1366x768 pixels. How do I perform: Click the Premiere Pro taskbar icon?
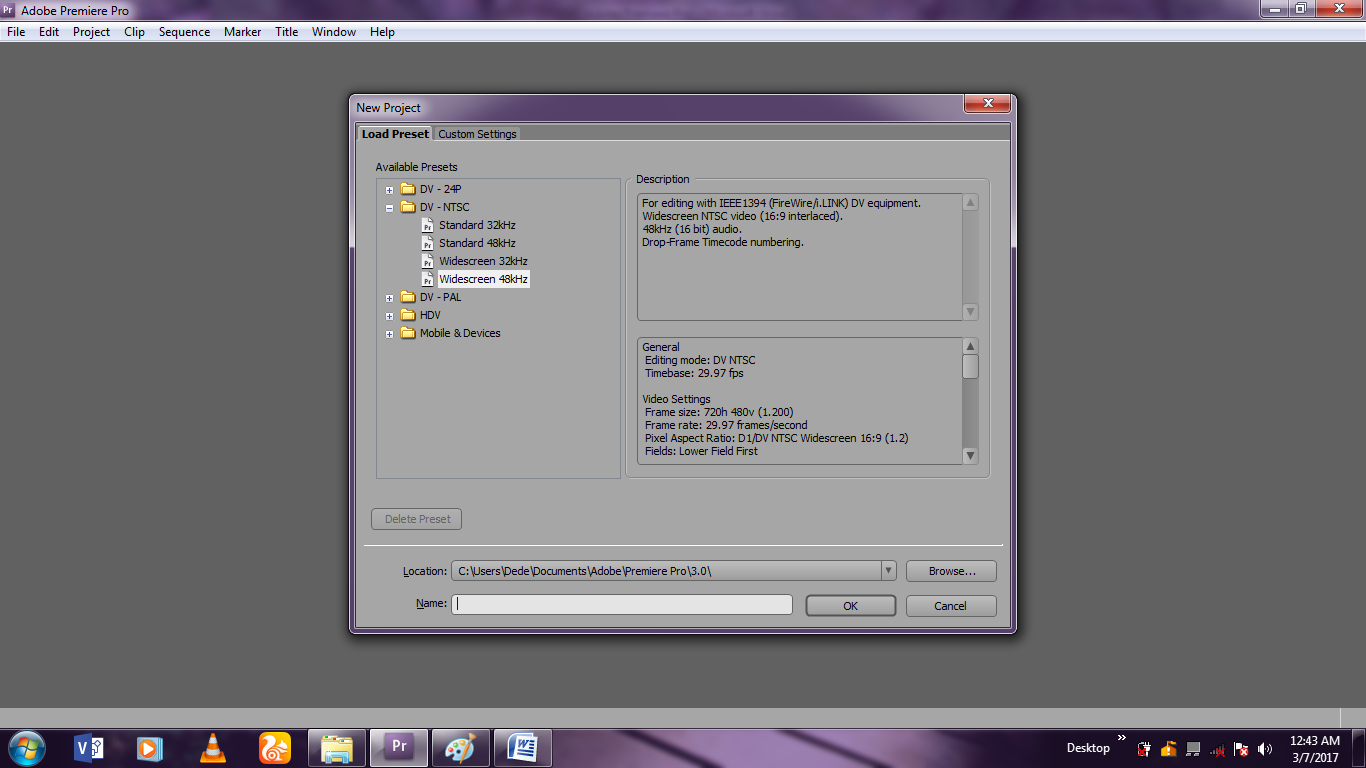[399, 748]
